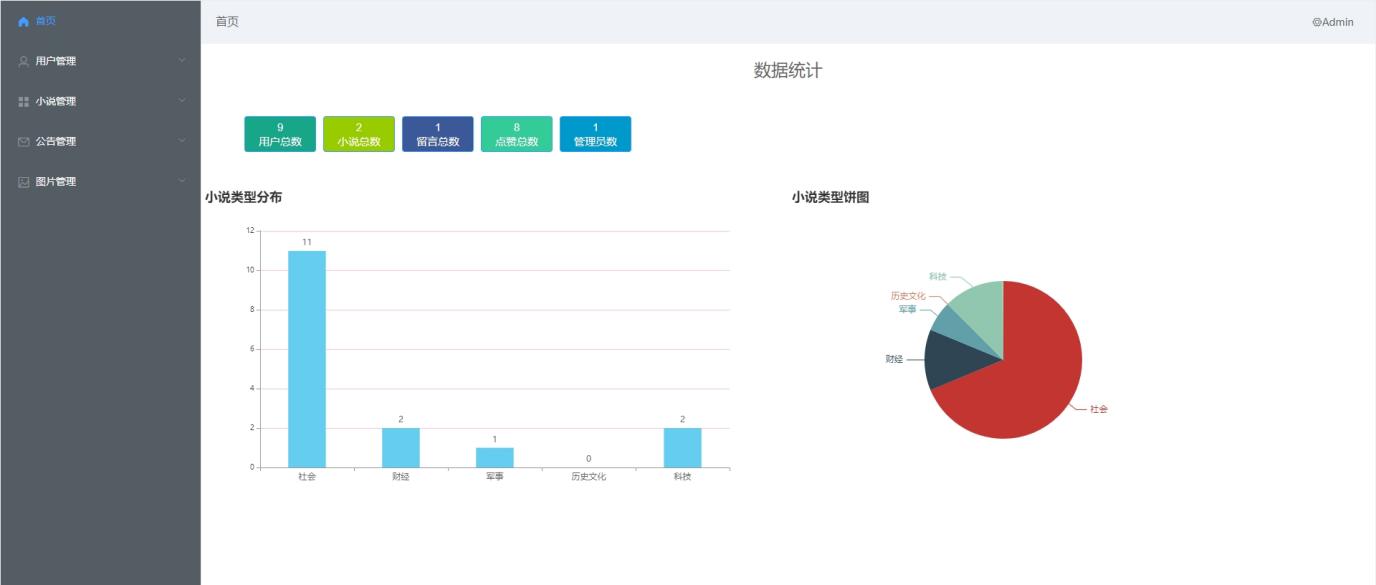The width and height of the screenshot is (1376, 585).
Task: Expand the 用户管理 menu chevron
Action: tap(181, 60)
